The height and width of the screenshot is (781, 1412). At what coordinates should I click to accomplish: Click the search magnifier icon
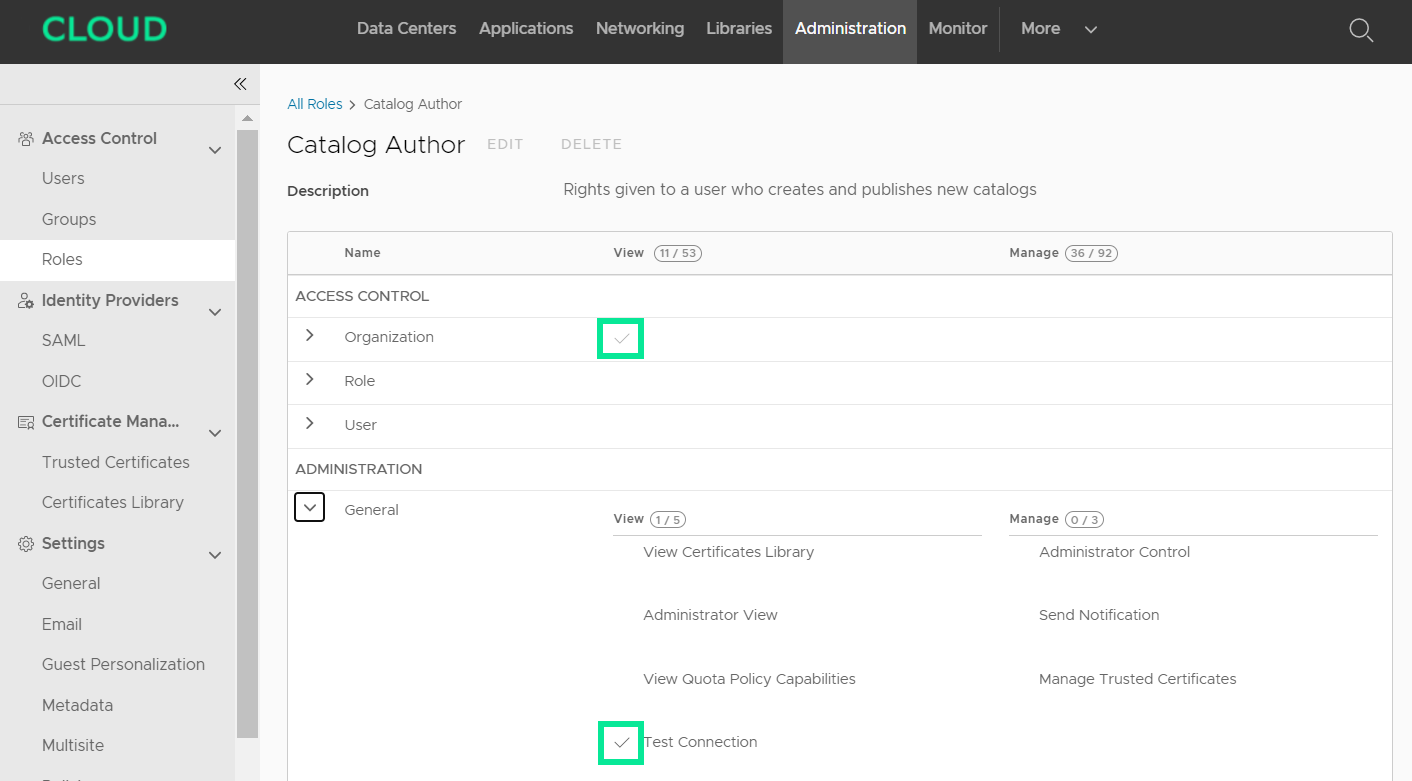(x=1361, y=30)
